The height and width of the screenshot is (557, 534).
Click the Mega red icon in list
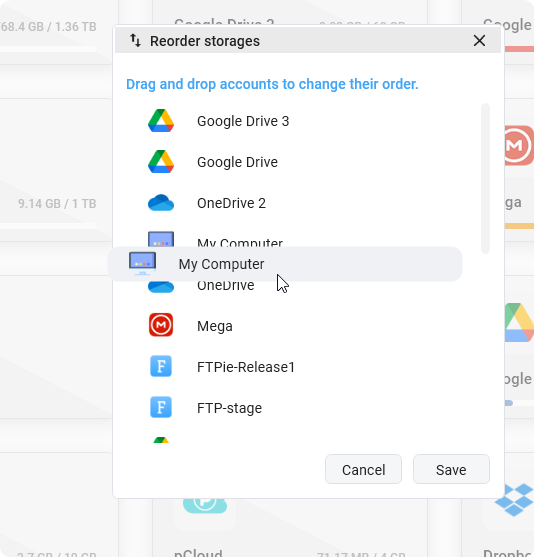[x=161, y=325]
